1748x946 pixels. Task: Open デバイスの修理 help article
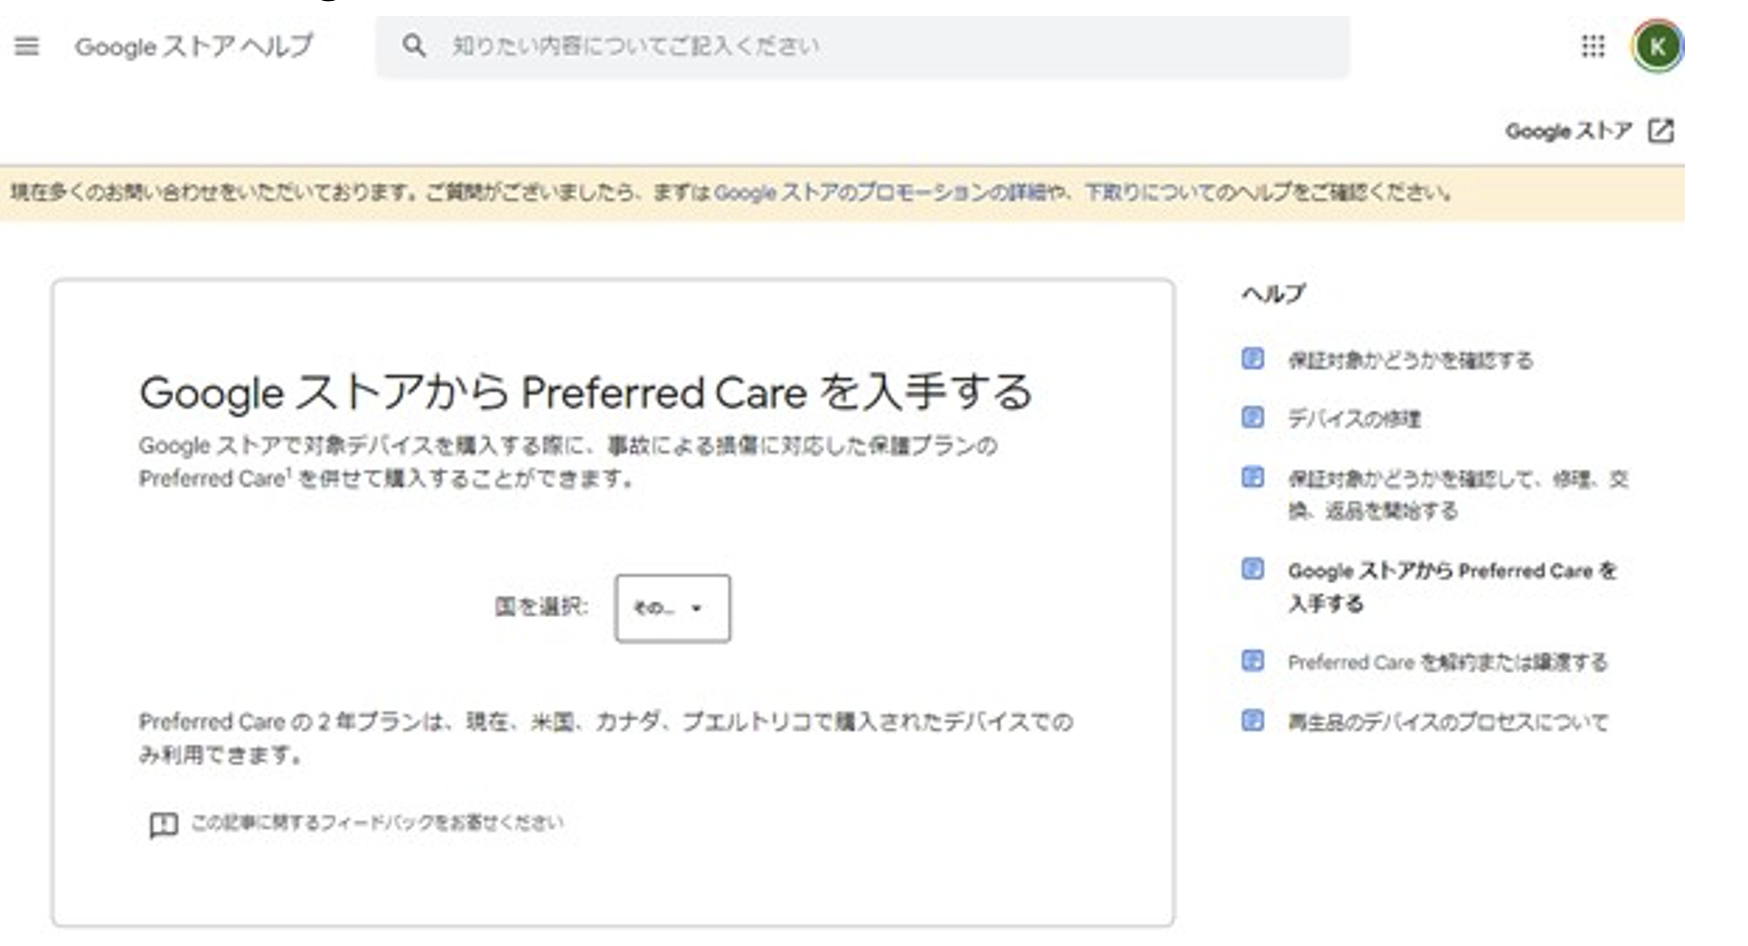click(x=1354, y=419)
